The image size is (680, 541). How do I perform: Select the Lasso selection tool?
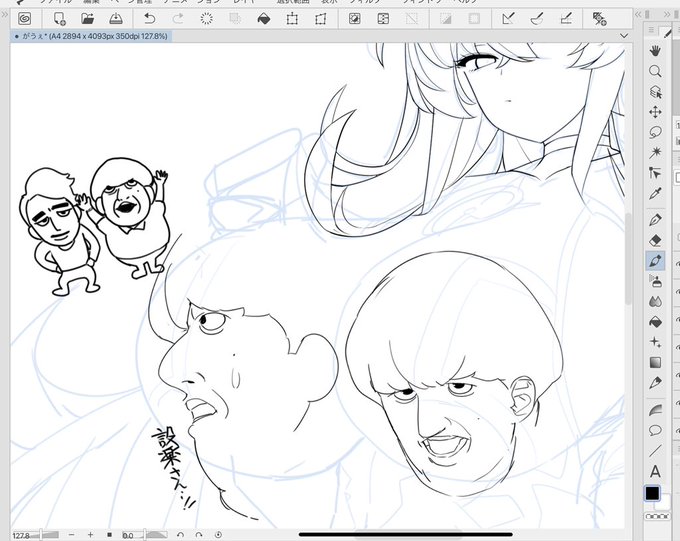(x=655, y=132)
